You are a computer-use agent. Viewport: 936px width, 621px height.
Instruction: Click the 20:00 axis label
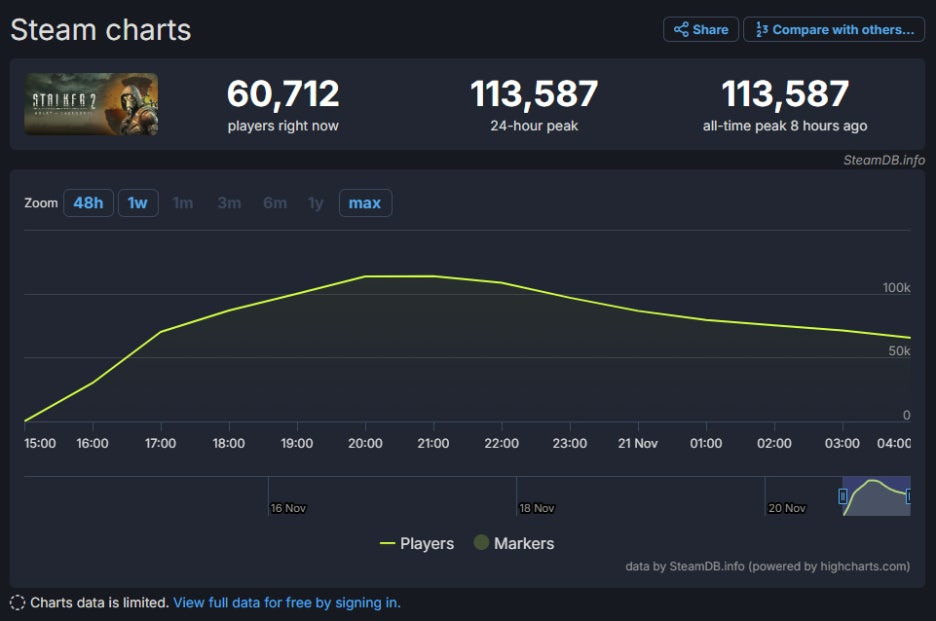click(365, 443)
